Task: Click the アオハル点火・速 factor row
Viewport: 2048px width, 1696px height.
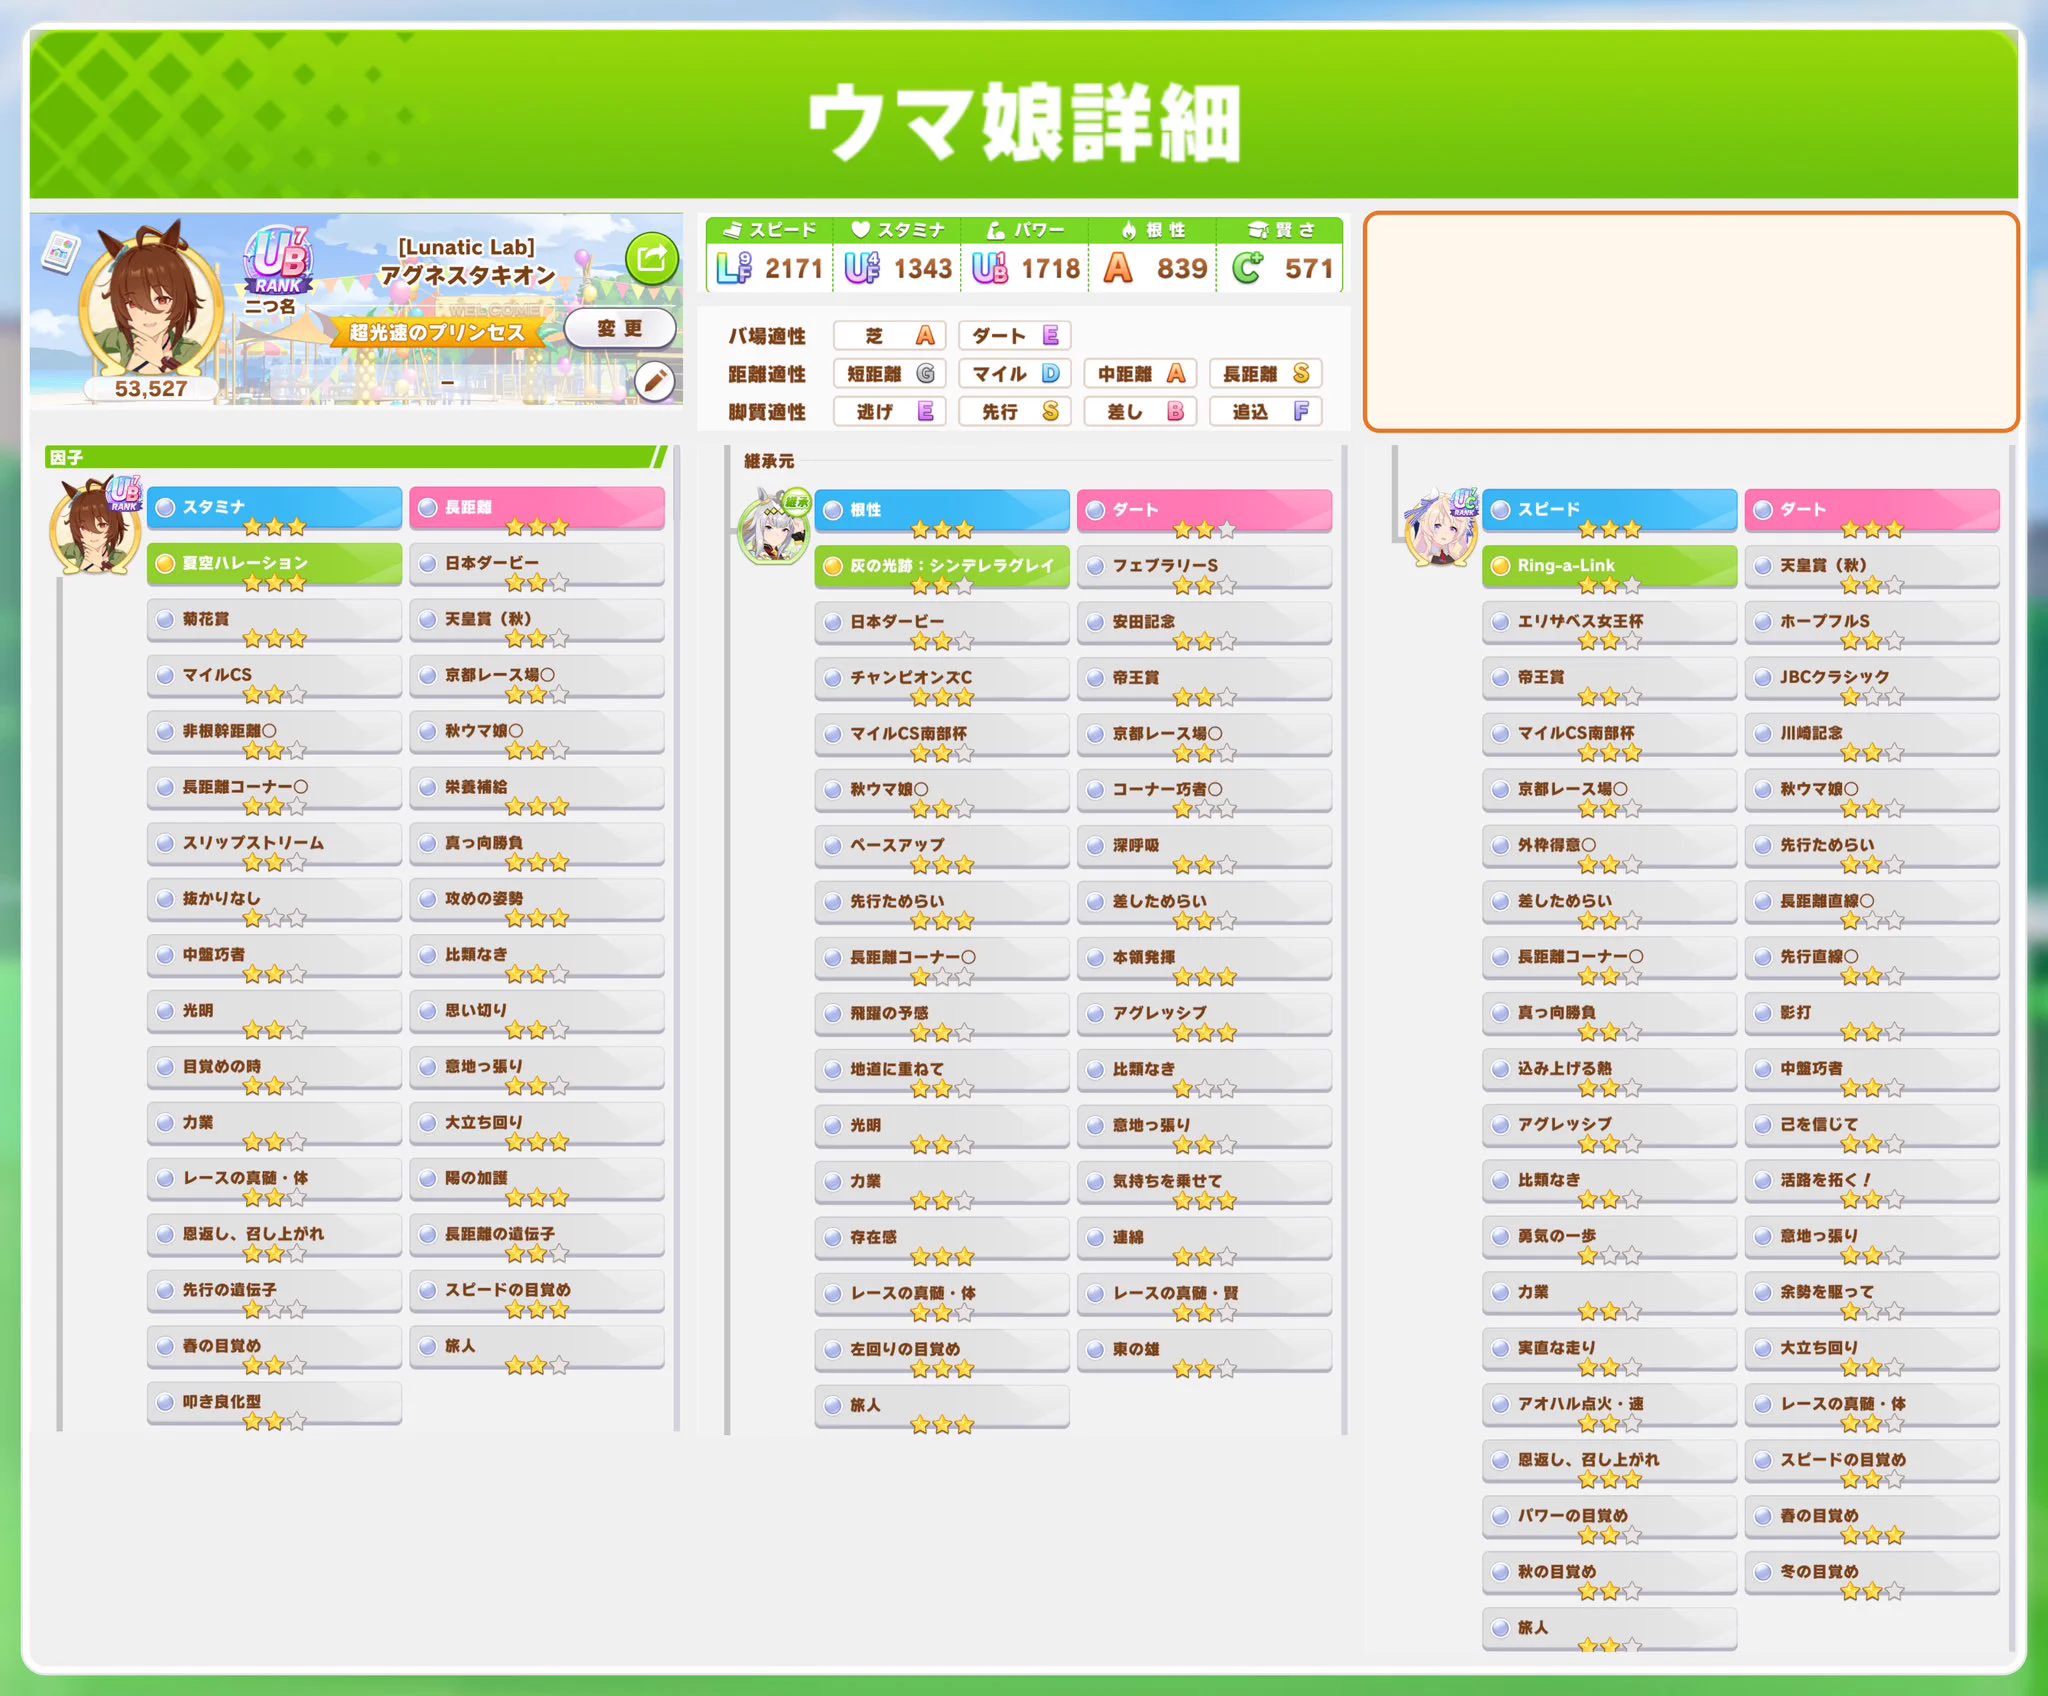Action: (x=1610, y=1405)
